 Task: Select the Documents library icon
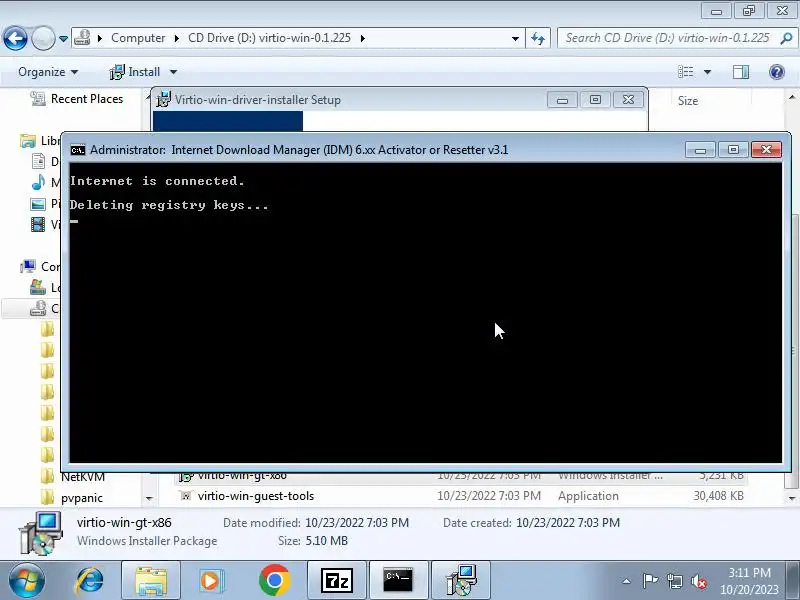[38, 162]
